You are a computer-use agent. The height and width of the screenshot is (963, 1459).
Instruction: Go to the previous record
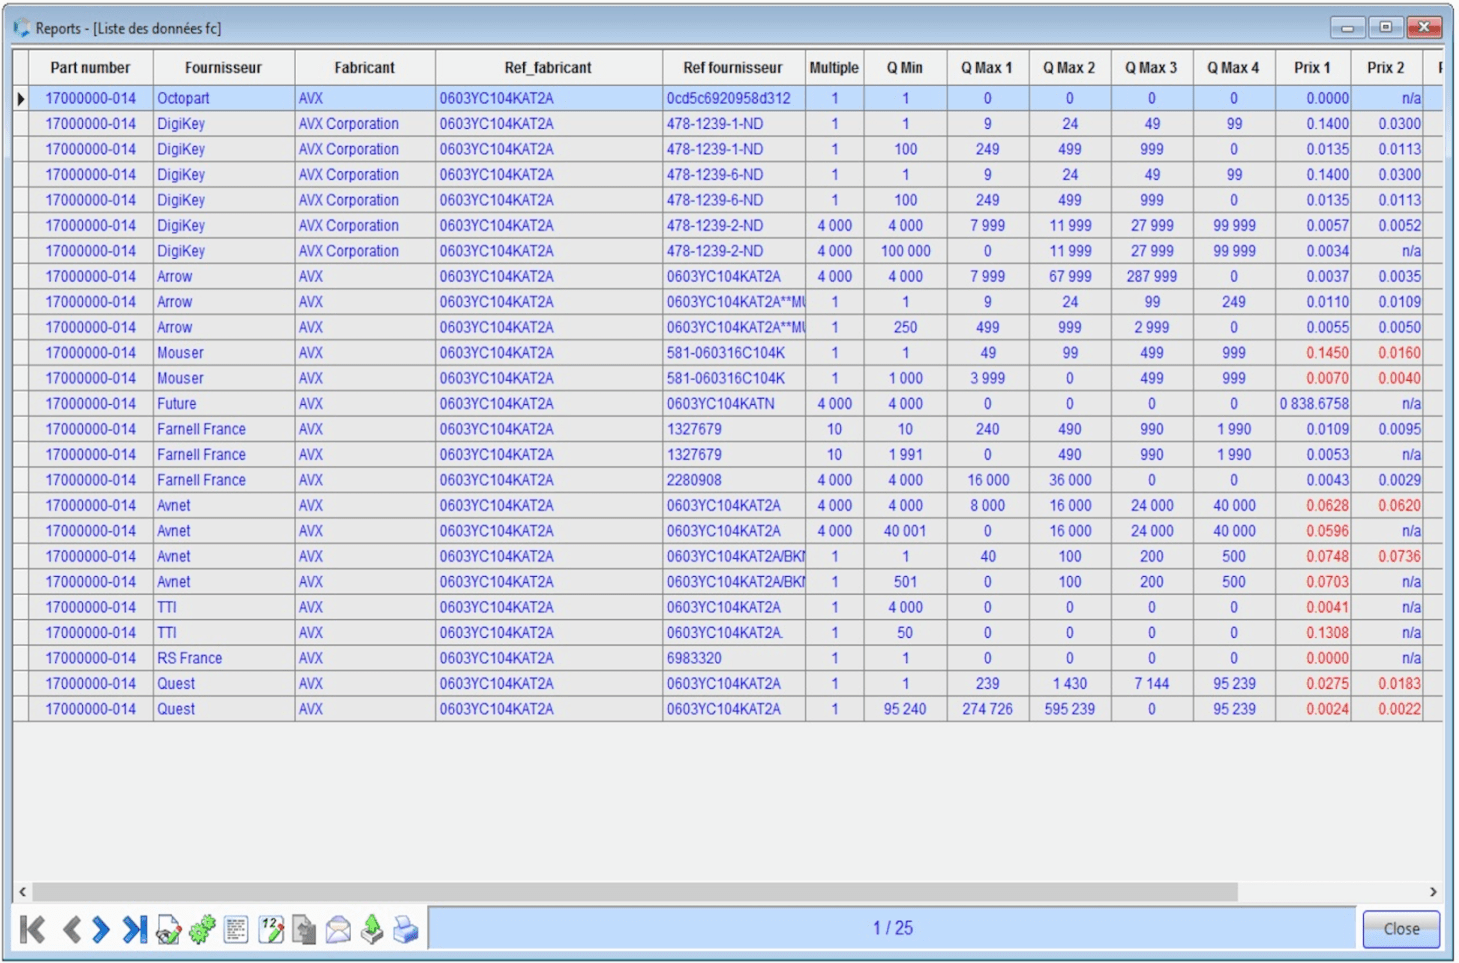(x=72, y=929)
